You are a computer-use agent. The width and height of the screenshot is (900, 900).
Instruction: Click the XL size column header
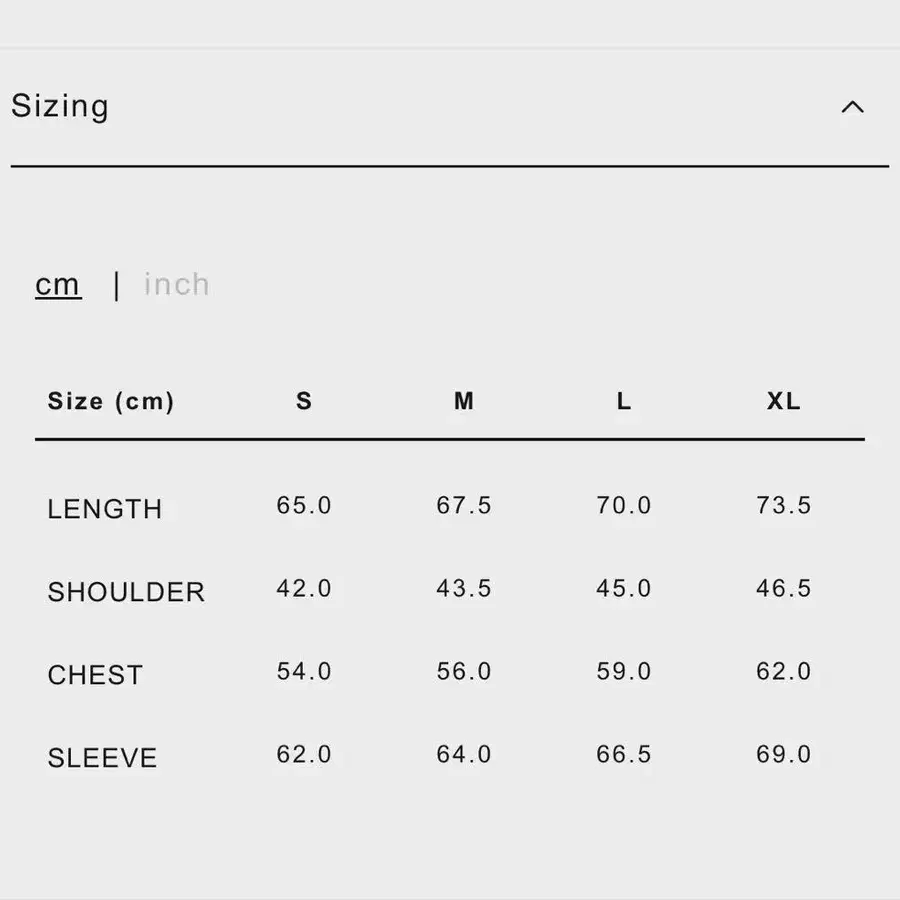(784, 402)
